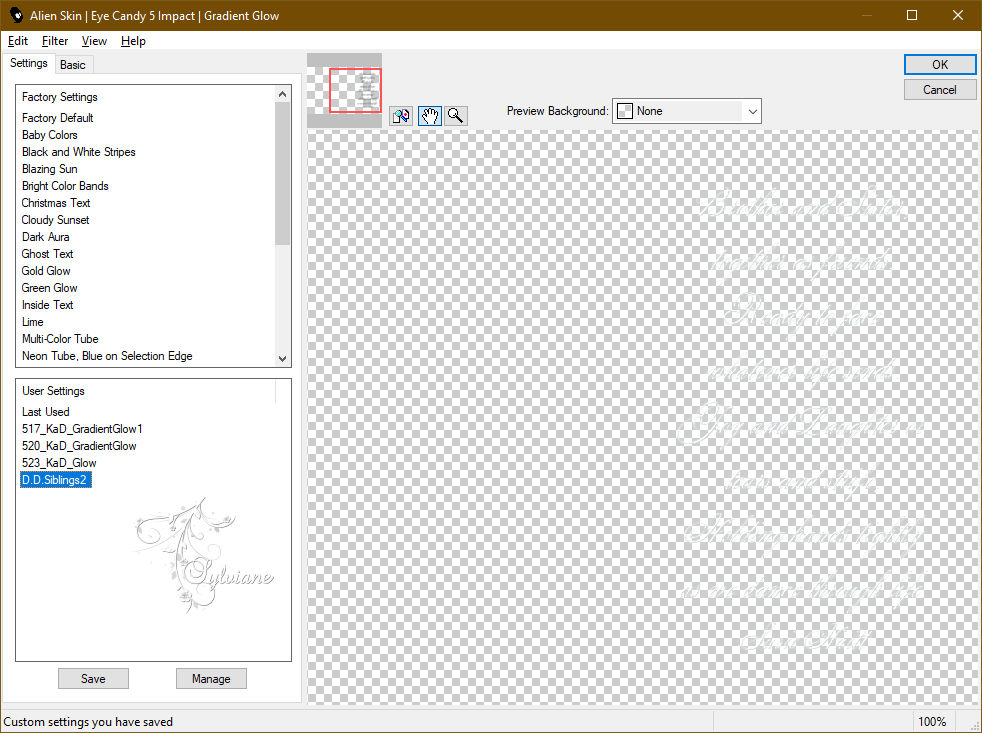Select the Factory Default preset
Image resolution: width=982 pixels, height=733 pixels.
[58, 118]
